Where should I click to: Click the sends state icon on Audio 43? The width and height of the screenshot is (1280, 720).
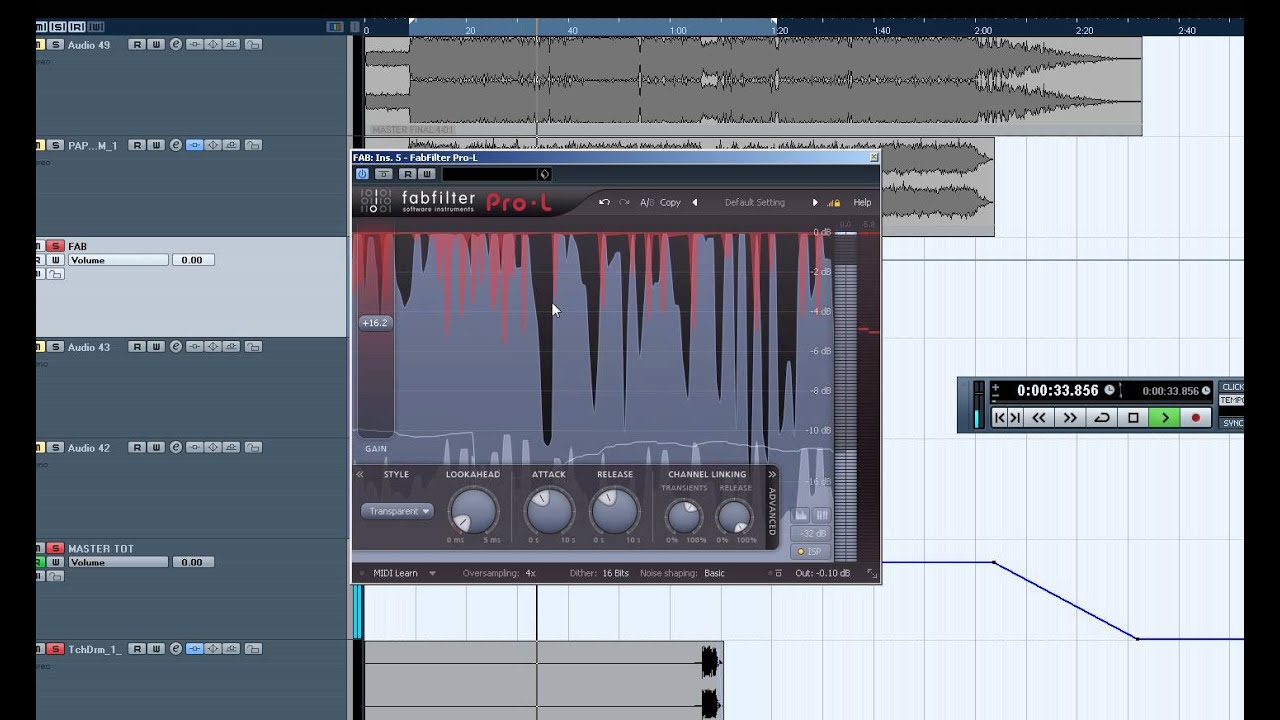[231, 347]
